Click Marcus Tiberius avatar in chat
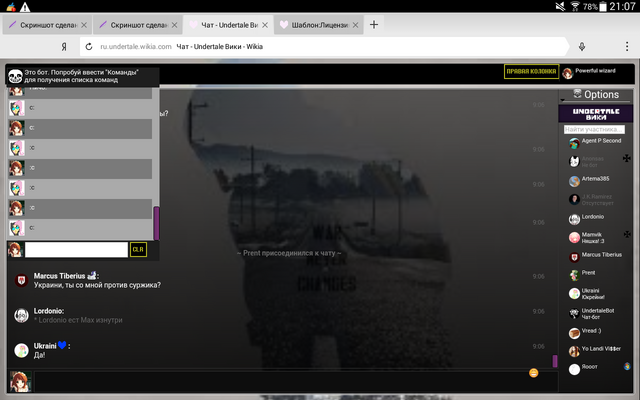Viewport: 640px width, 400px height. tap(21, 280)
